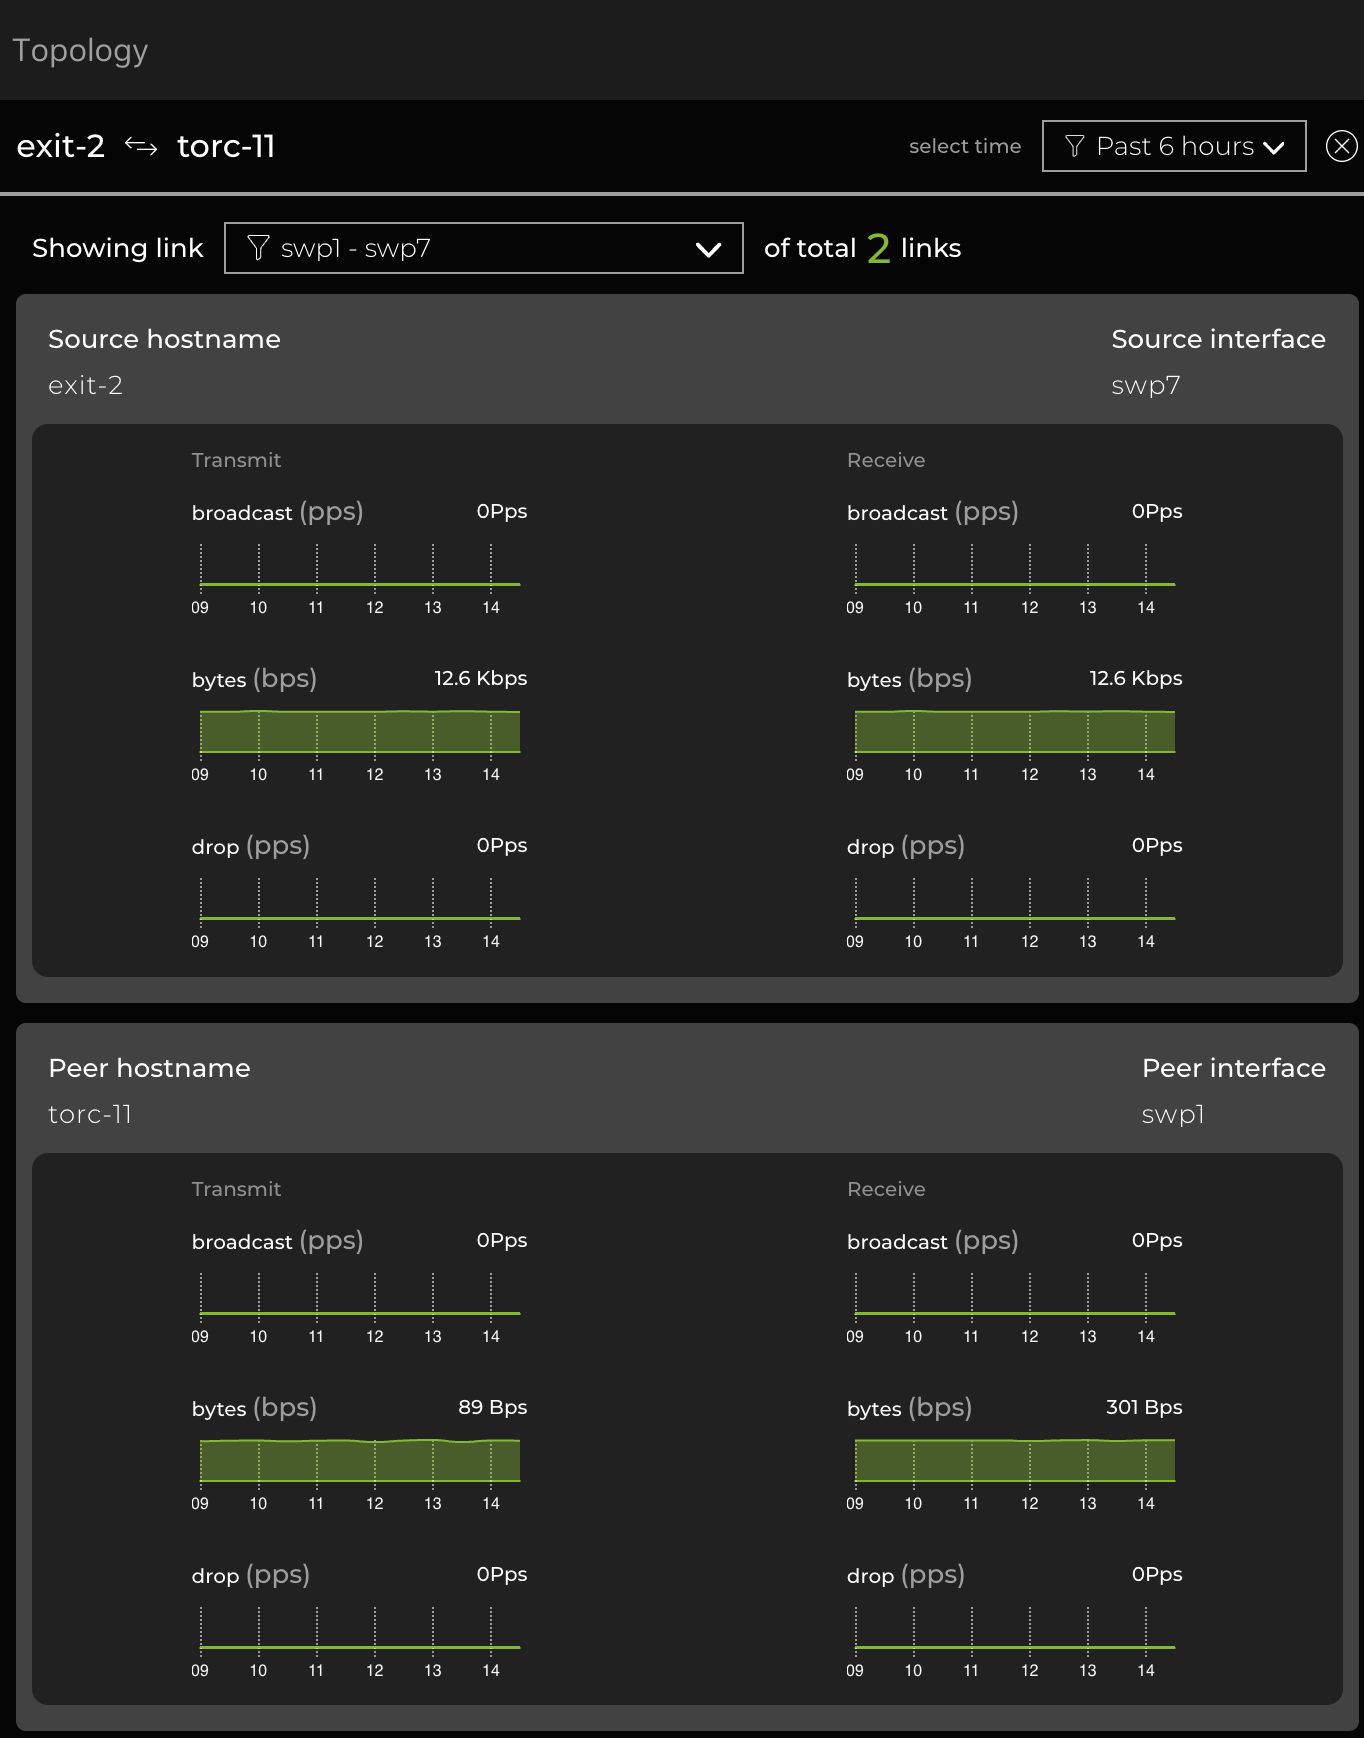
Task: Click the filter icon in the link selector
Action: (x=258, y=248)
